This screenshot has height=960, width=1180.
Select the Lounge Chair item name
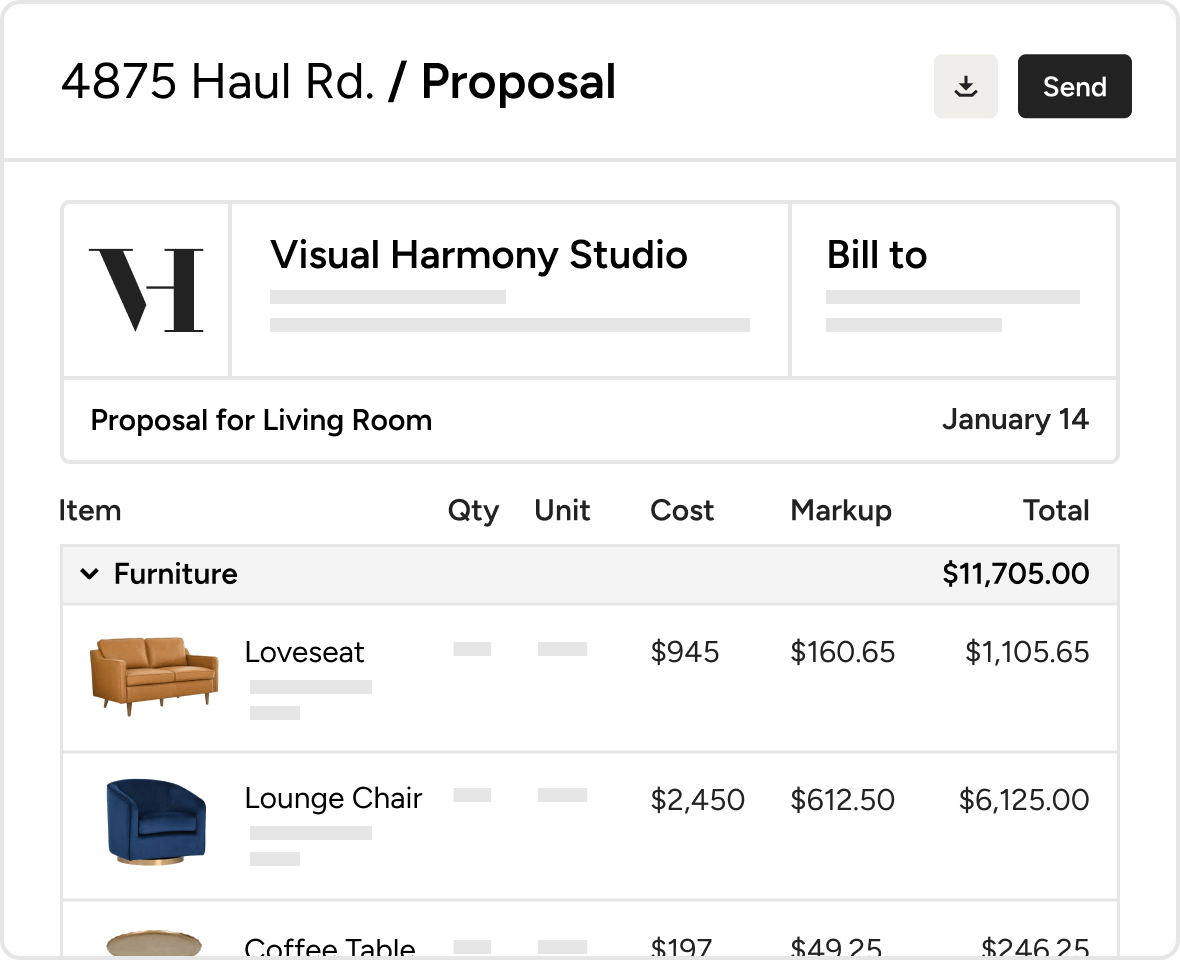pyautogui.click(x=333, y=798)
